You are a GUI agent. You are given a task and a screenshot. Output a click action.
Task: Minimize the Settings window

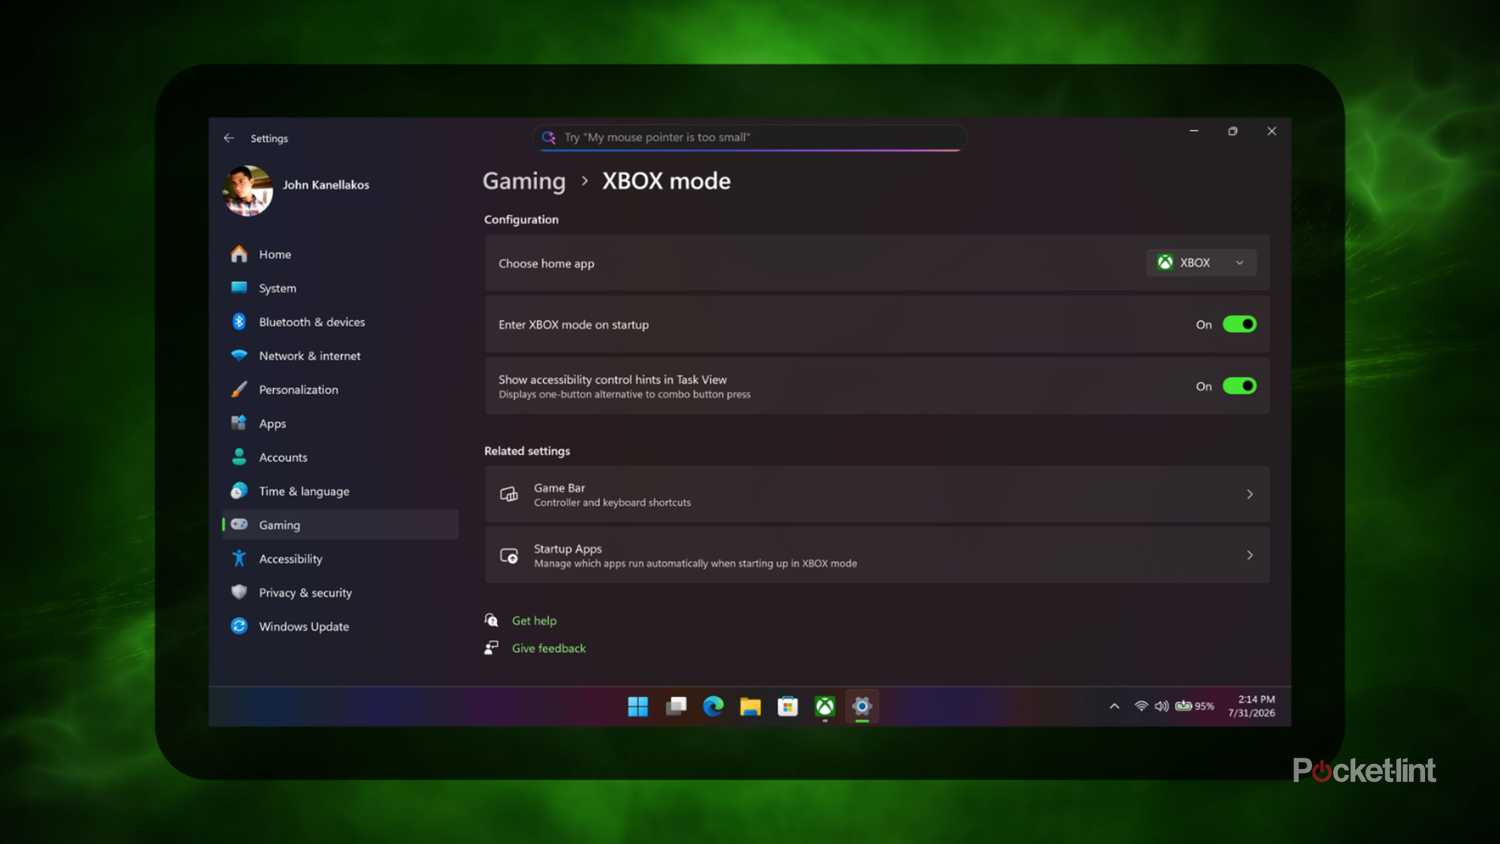click(x=1194, y=131)
